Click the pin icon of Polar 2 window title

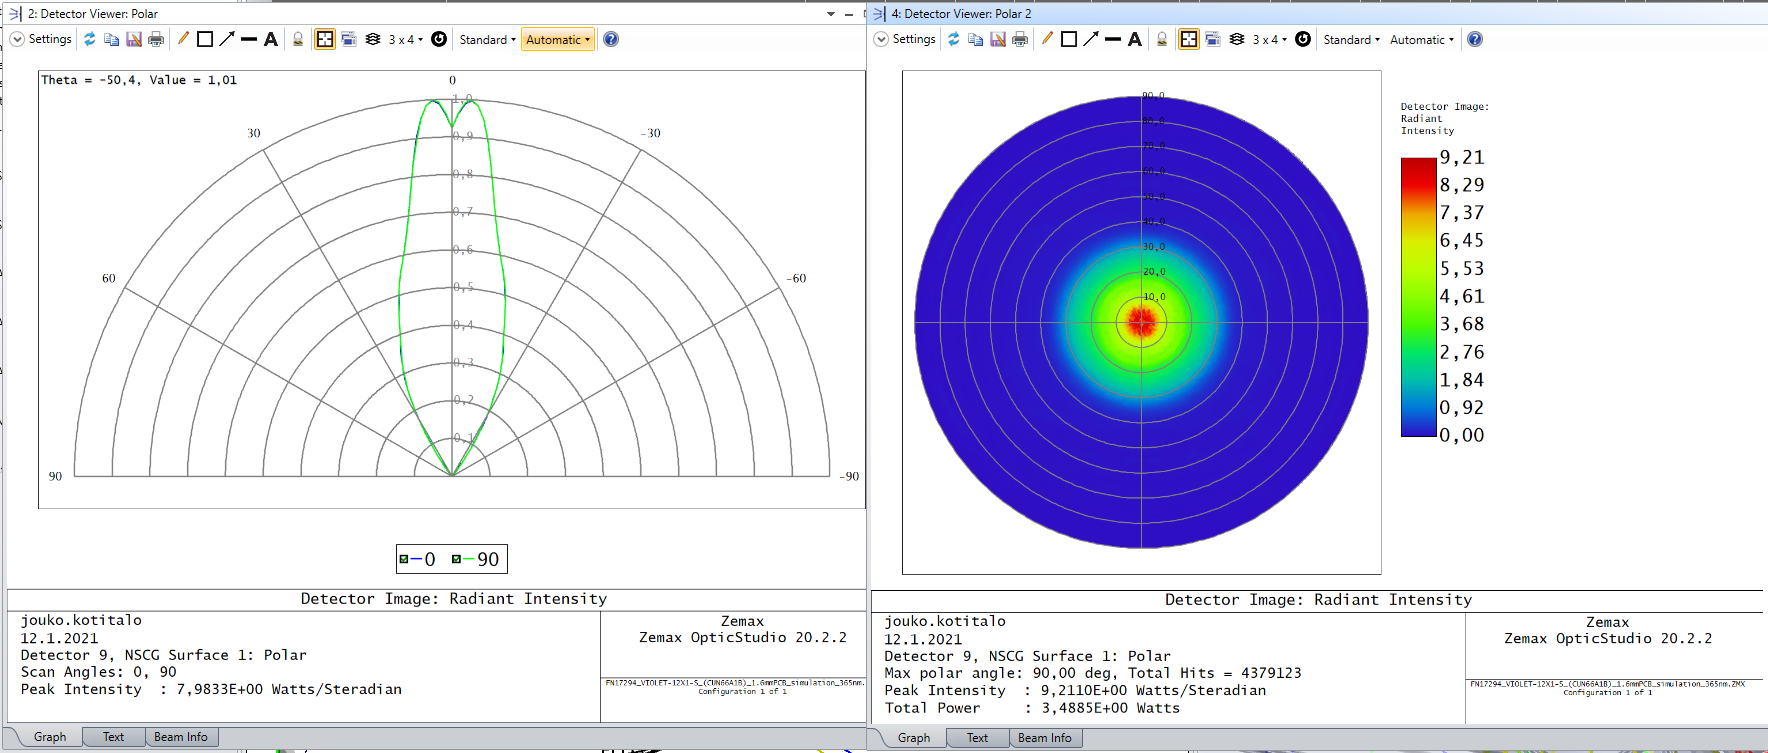click(x=878, y=14)
